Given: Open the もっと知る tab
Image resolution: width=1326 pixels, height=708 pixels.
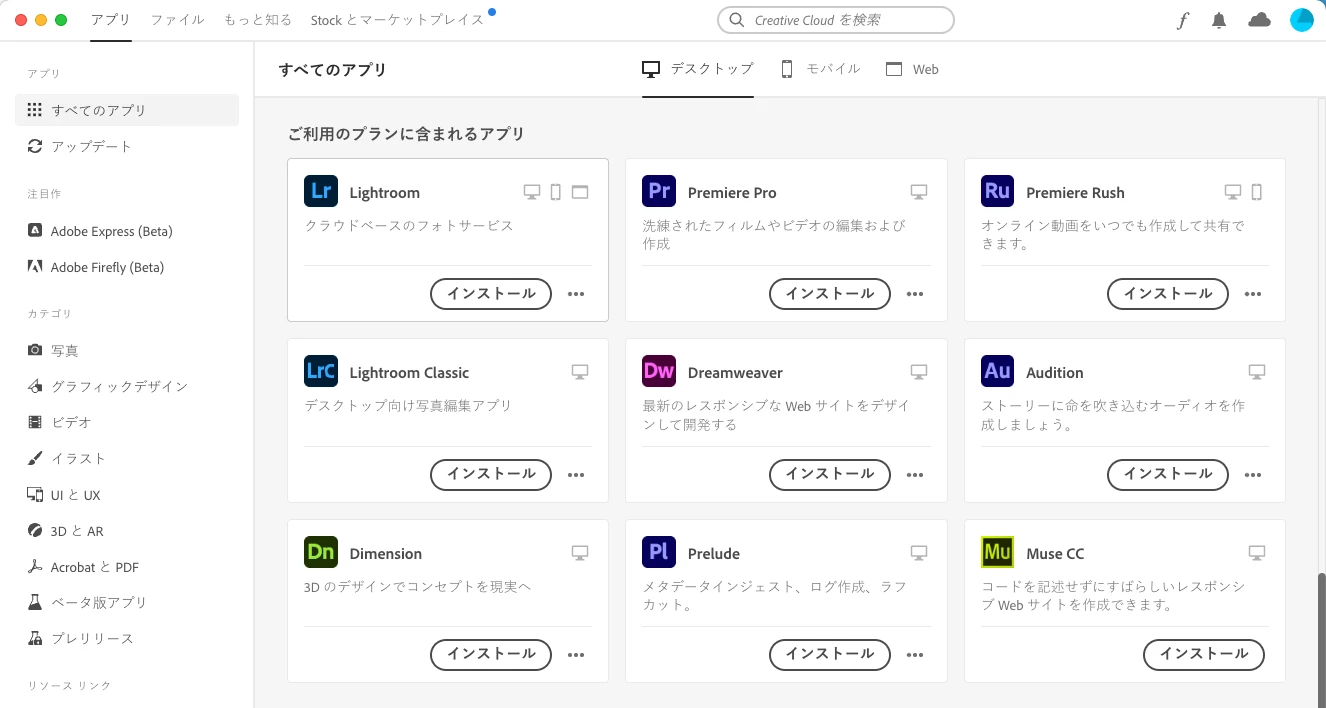Looking at the screenshot, I should [258, 20].
